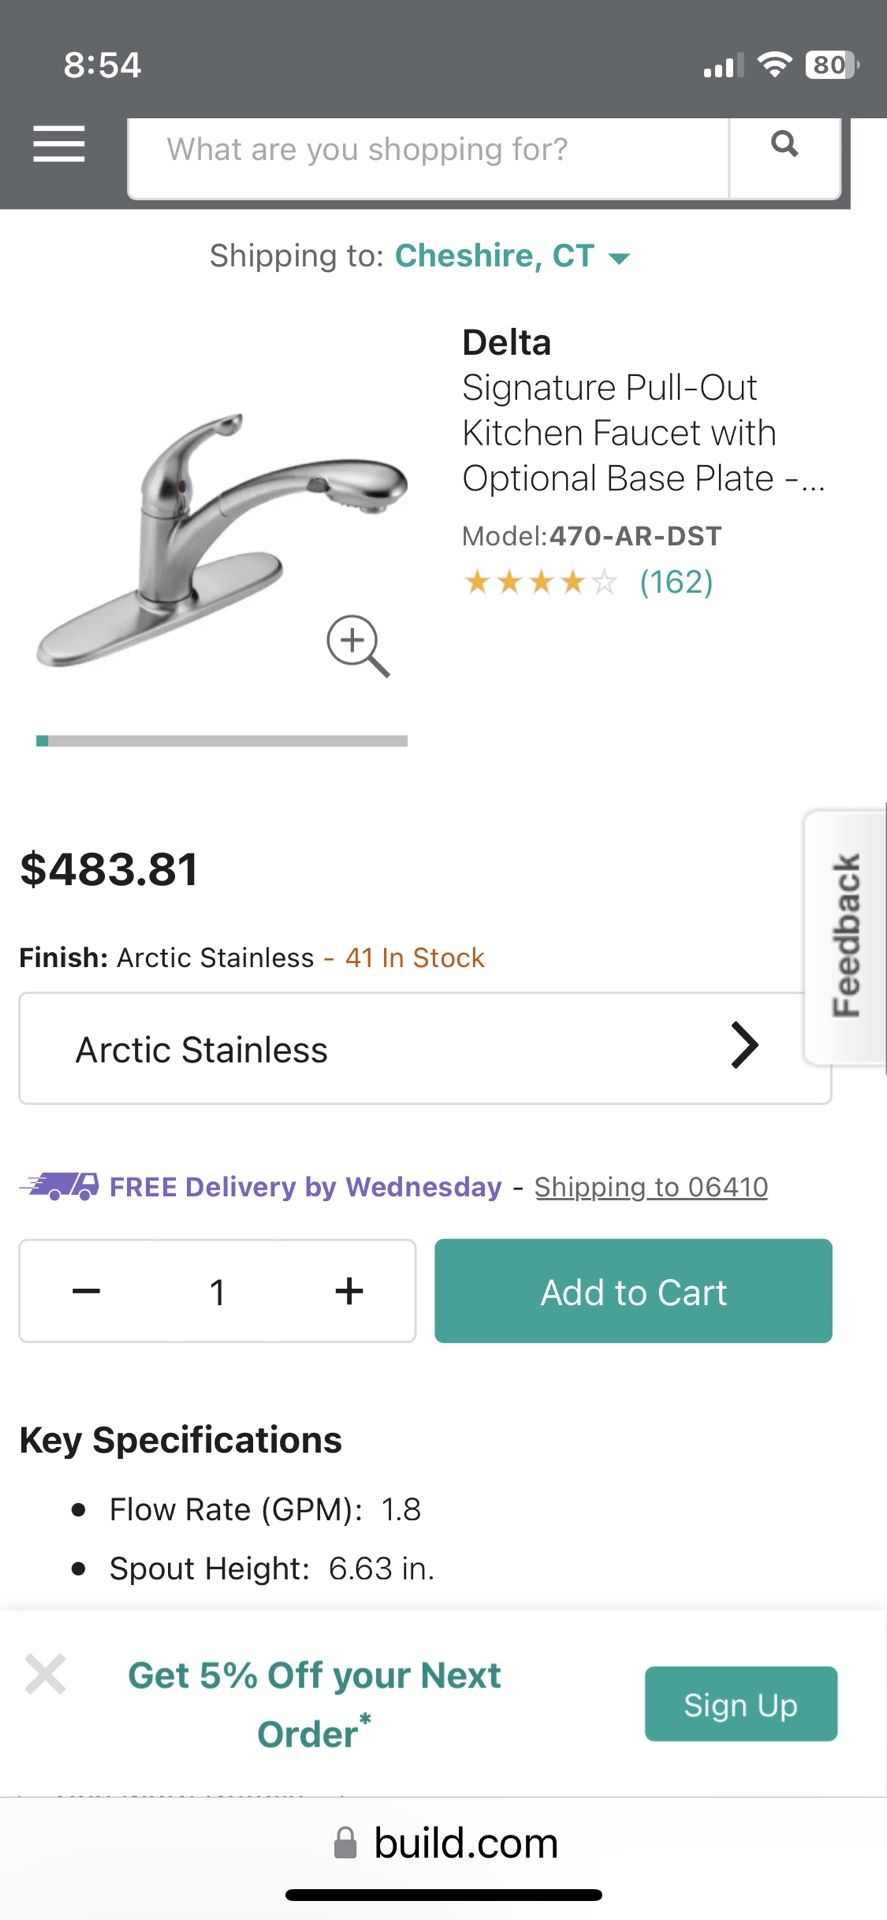Expand the Arctic Stainless finish selector
Image resolution: width=887 pixels, height=1920 pixels.
(x=425, y=1049)
